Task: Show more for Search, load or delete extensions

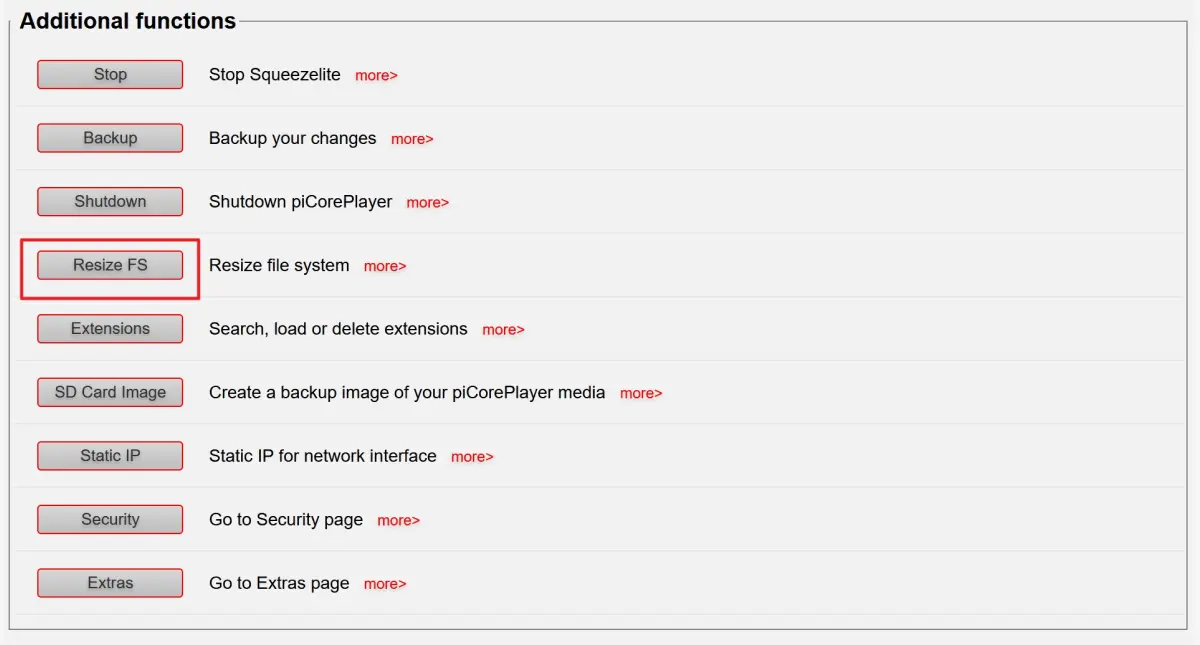Action: [503, 330]
